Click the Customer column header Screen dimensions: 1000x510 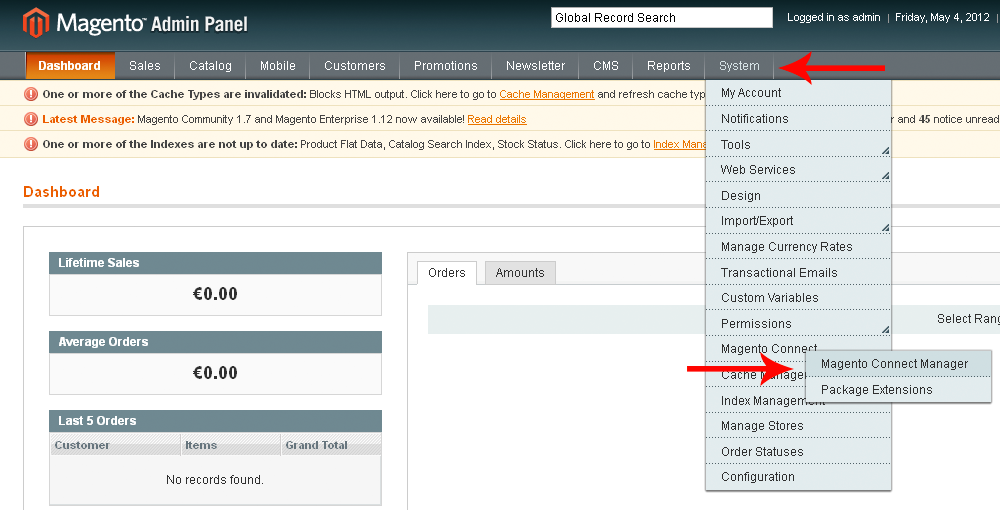tap(115, 445)
